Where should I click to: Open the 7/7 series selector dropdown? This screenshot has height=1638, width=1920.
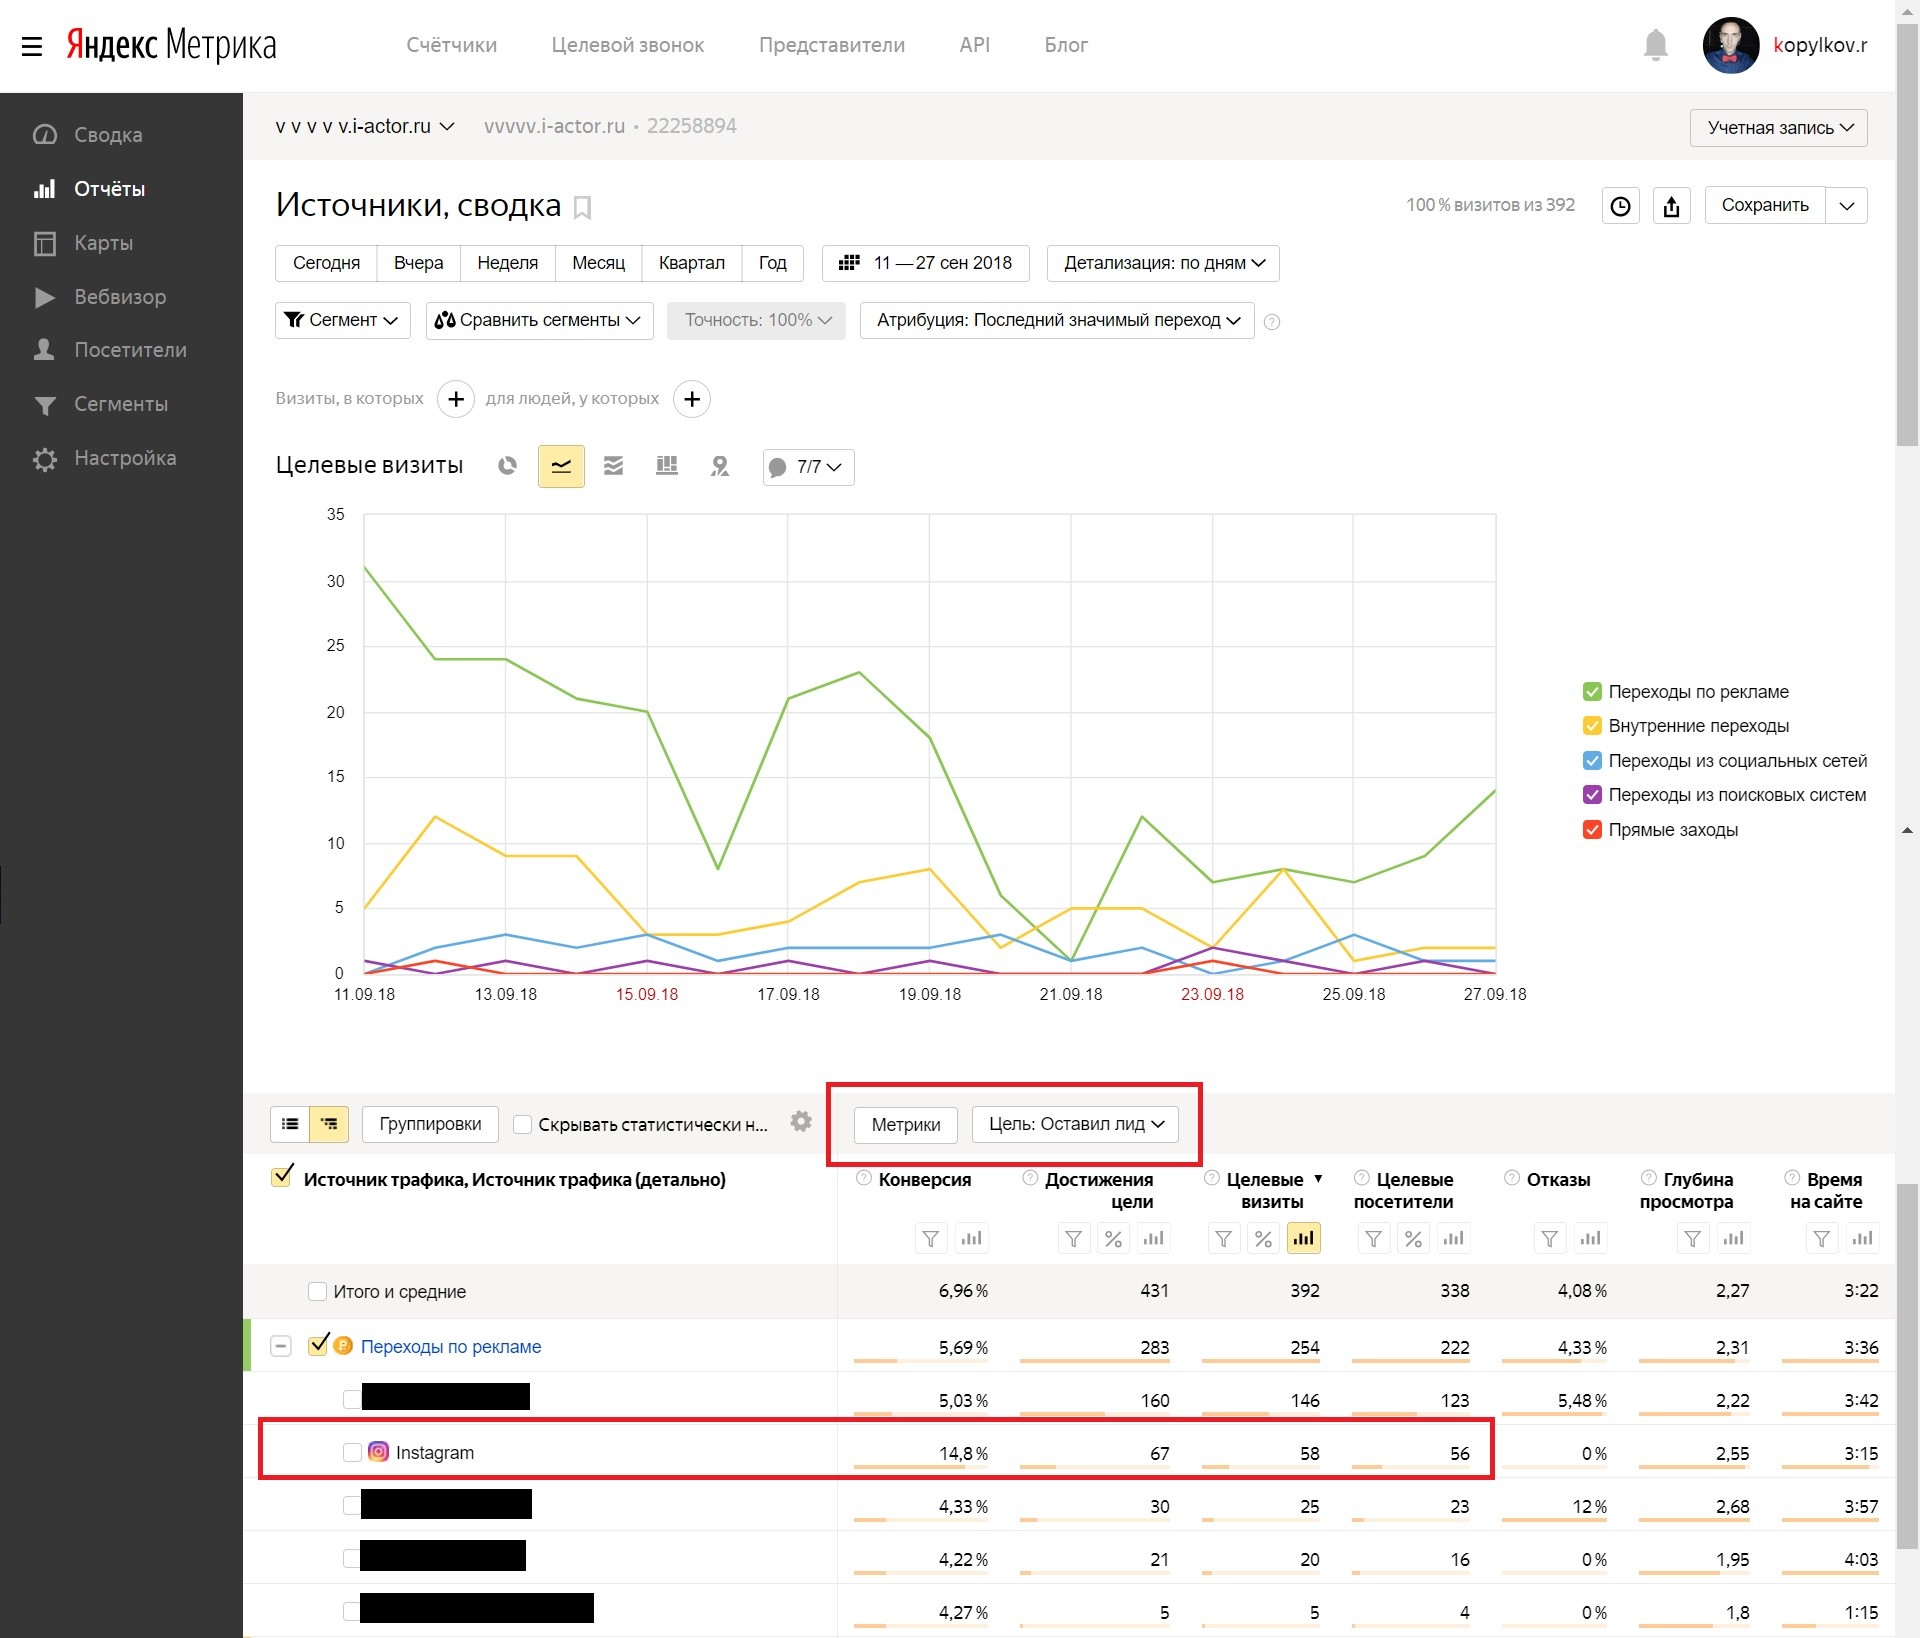click(x=808, y=467)
